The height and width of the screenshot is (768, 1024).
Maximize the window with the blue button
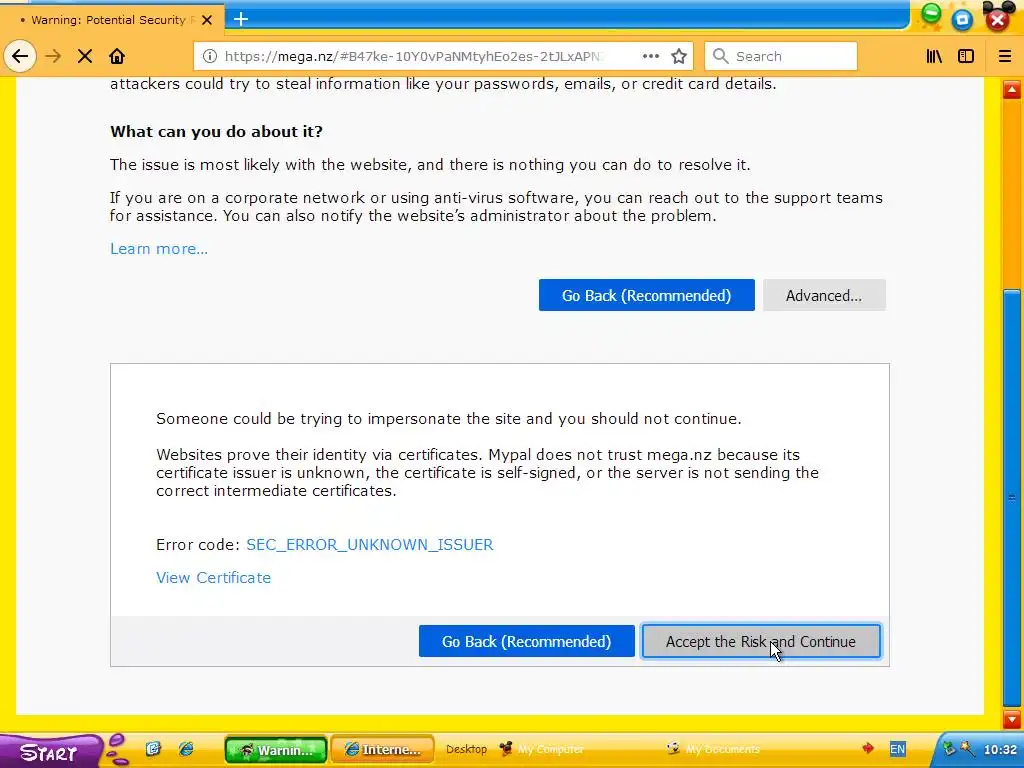[x=963, y=20]
